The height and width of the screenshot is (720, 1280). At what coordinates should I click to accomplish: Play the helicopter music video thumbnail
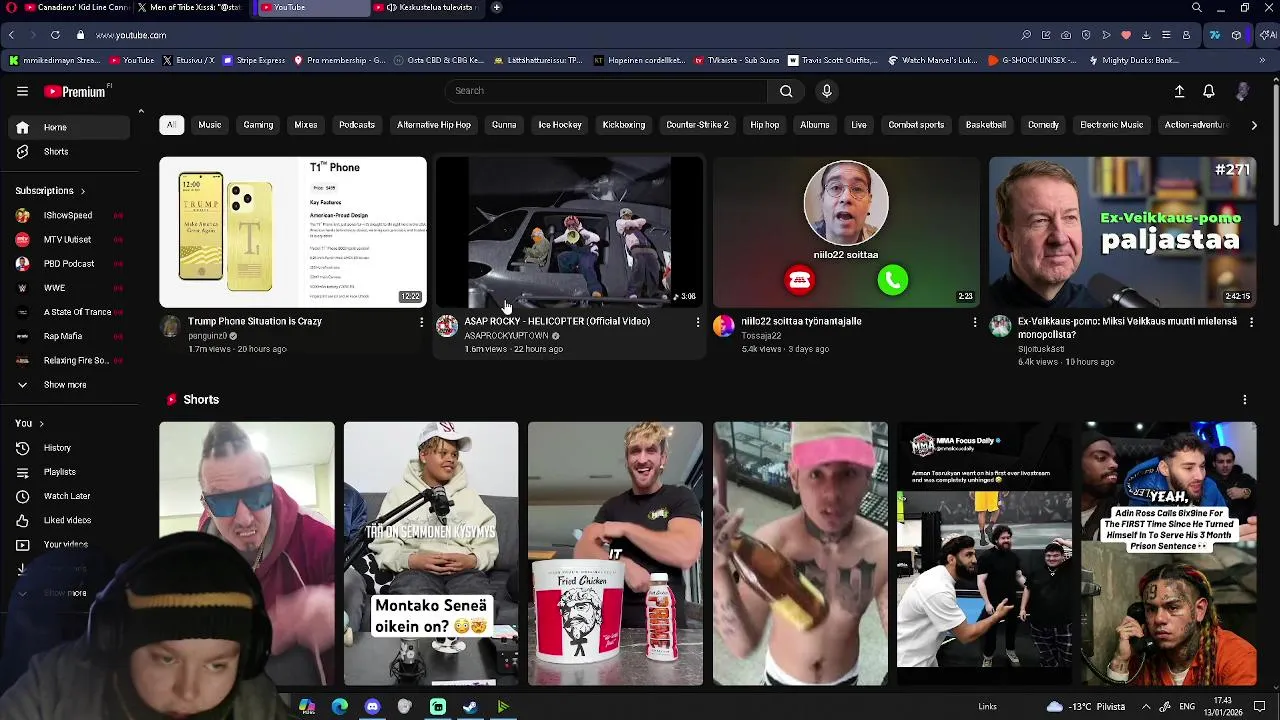coord(570,232)
